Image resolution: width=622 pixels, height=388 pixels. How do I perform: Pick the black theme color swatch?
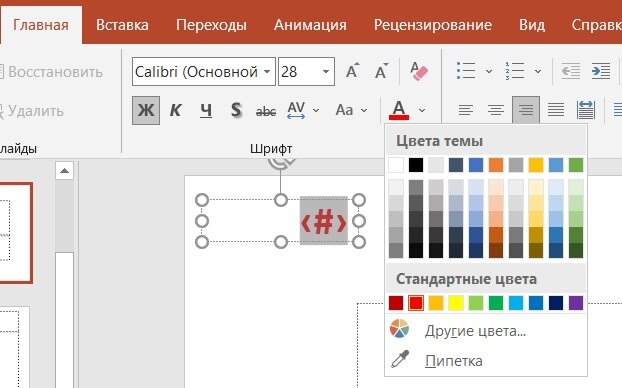[x=416, y=165]
